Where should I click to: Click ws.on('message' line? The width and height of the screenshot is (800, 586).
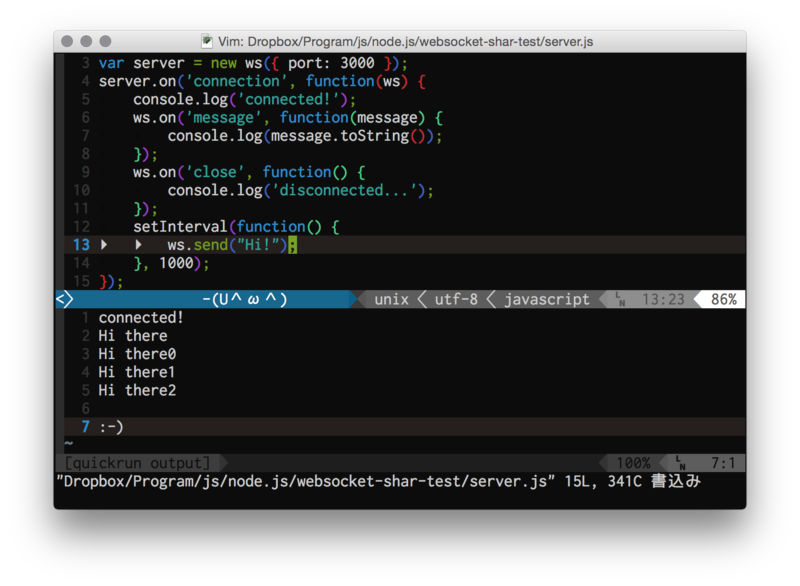[288, 118]
